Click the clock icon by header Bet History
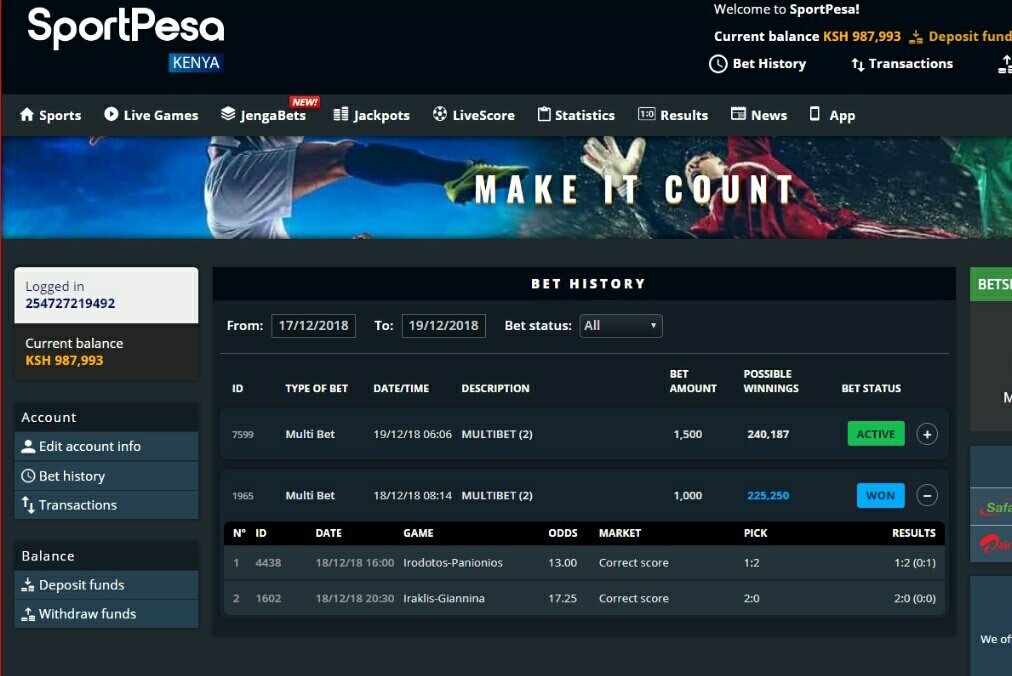Viewport: 1012px width, 676px height. coord(718,63)
